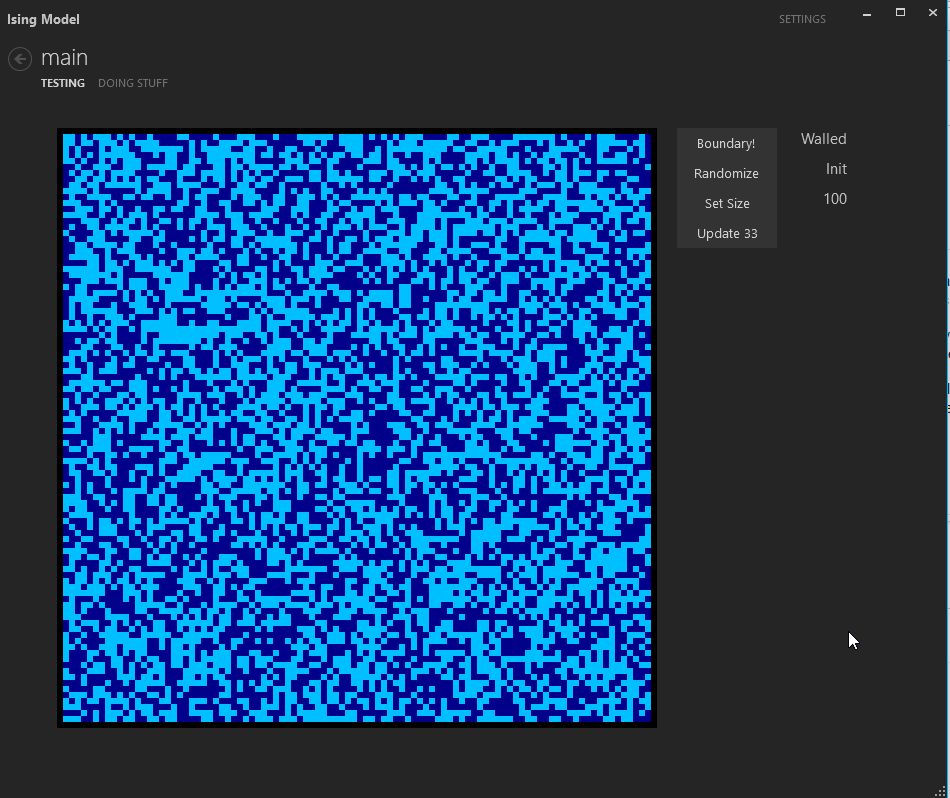950x798 pixels.
Task: Click the Randomize button
Action: click(726, 173)
